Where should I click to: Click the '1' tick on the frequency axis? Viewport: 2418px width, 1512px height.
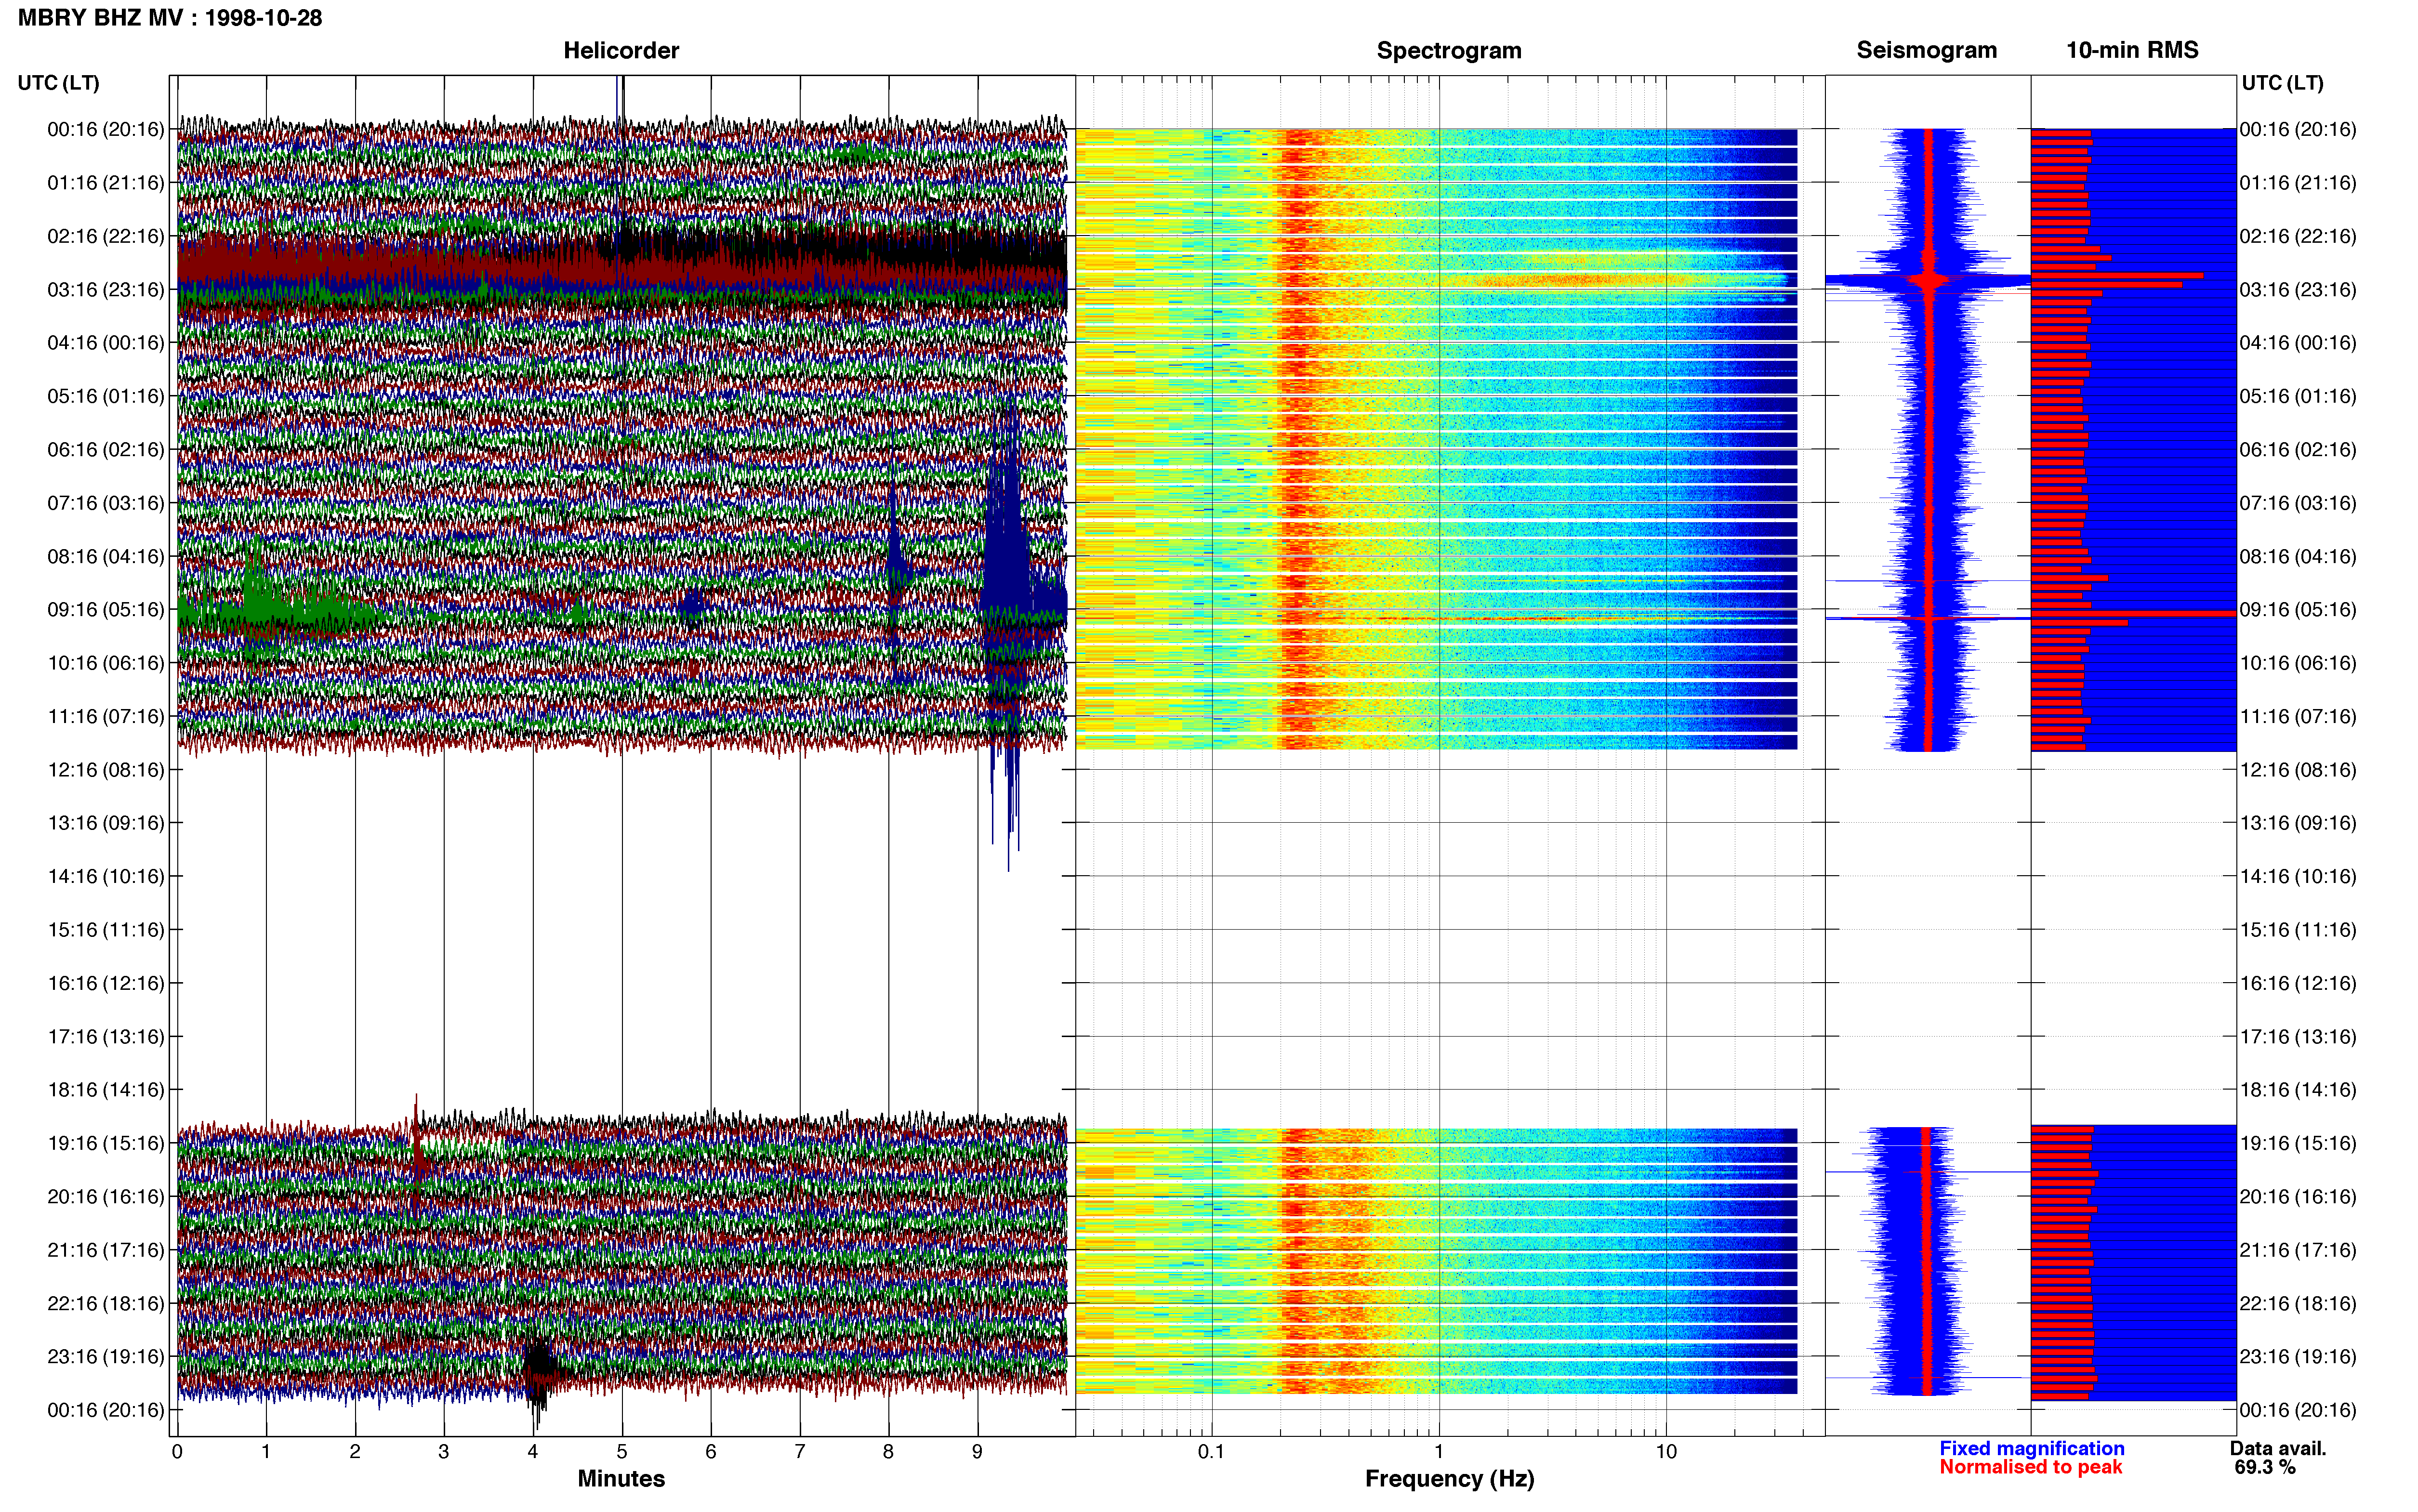tap(1439, 1452)
